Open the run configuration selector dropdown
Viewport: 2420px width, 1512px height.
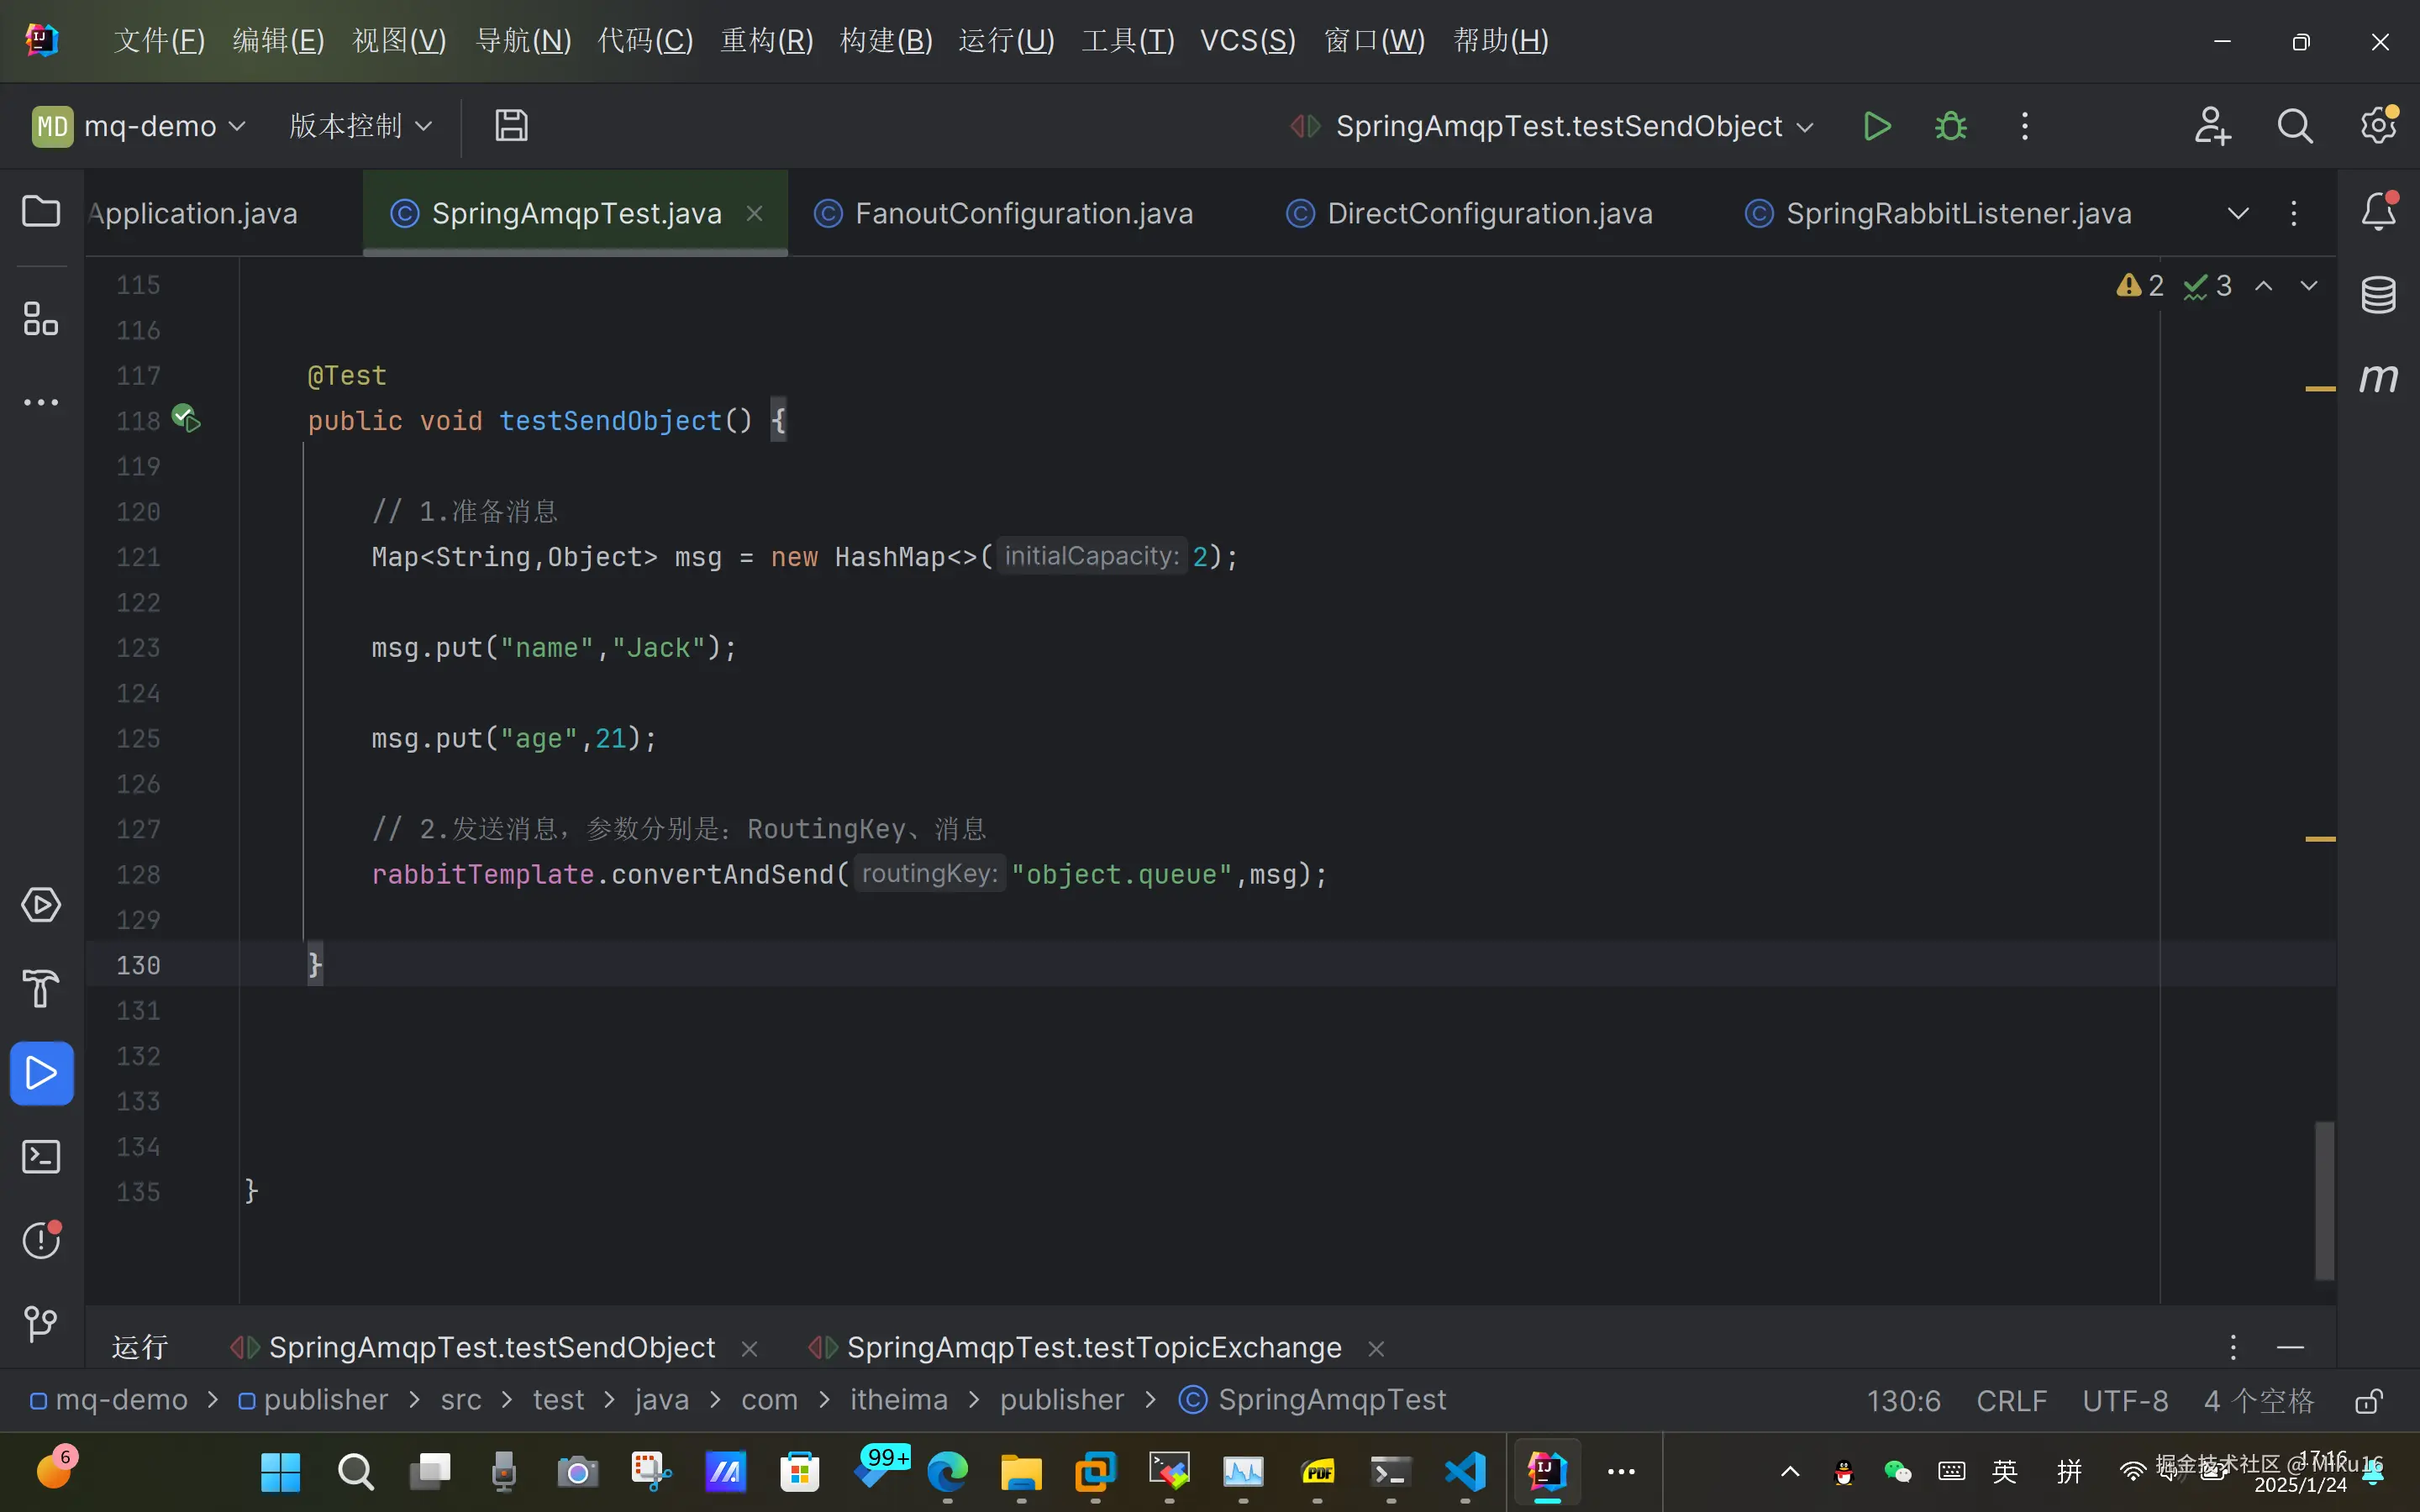(1560, 126)
